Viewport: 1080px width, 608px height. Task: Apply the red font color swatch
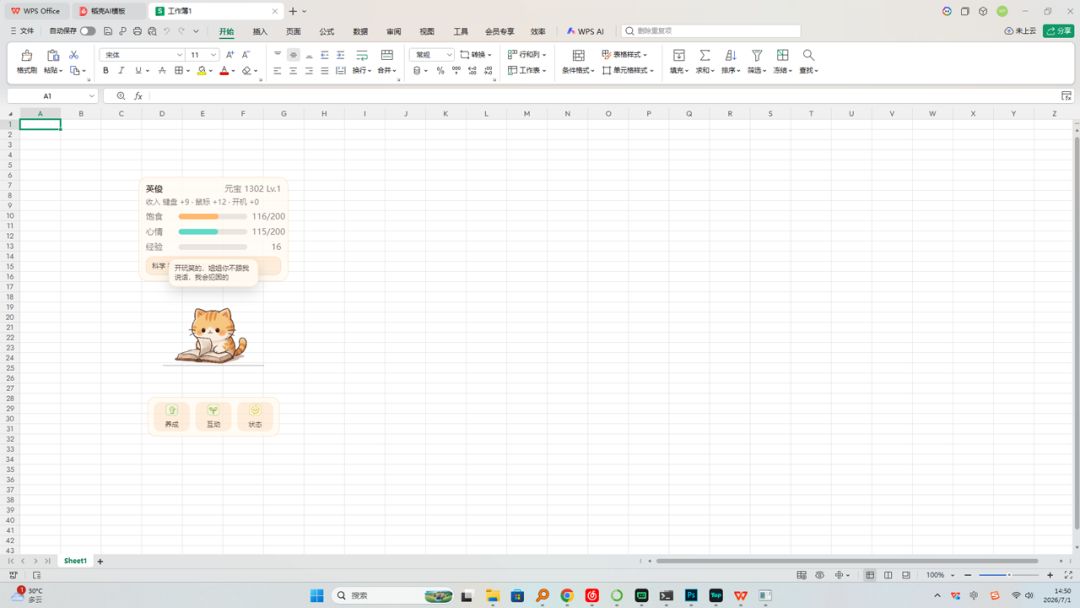pyautogui.click(x=224, y=70)
